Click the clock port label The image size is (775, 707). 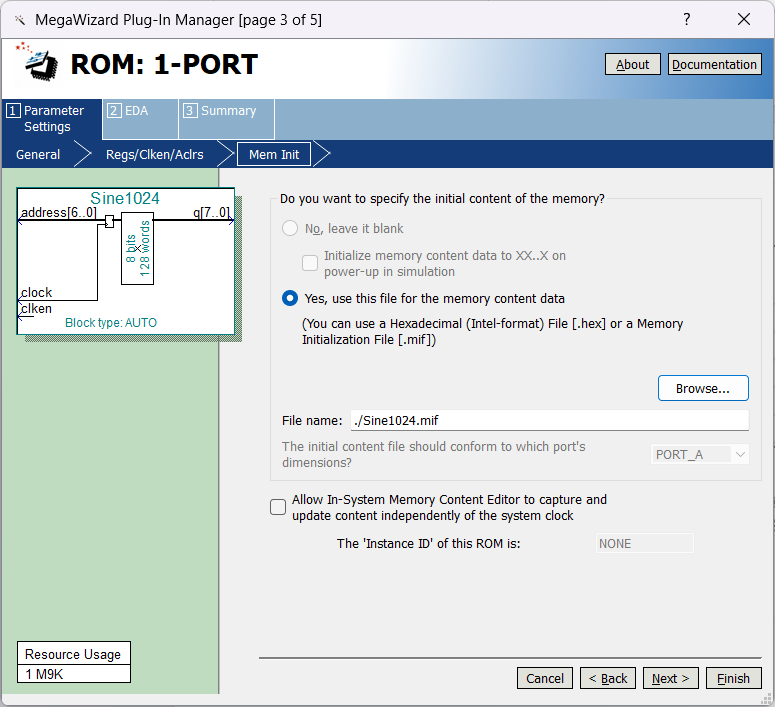click(x=36, y=292)
